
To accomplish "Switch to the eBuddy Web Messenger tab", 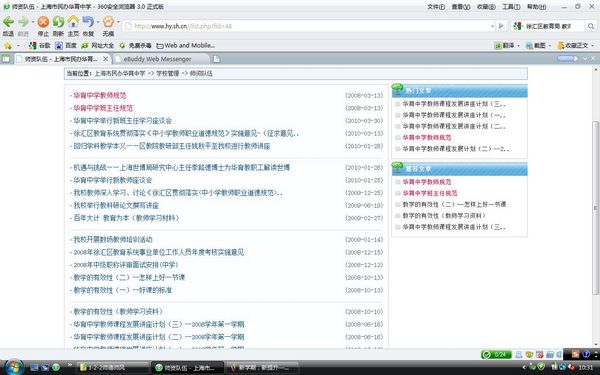I will click(x=161, y=59).
